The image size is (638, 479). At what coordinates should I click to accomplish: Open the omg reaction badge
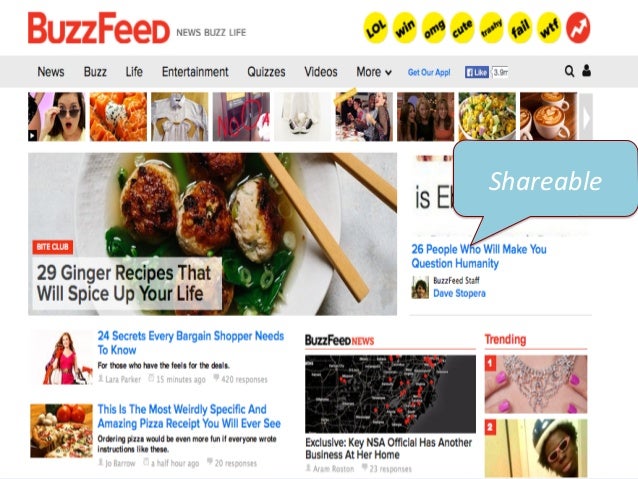(x=434, y=28)
